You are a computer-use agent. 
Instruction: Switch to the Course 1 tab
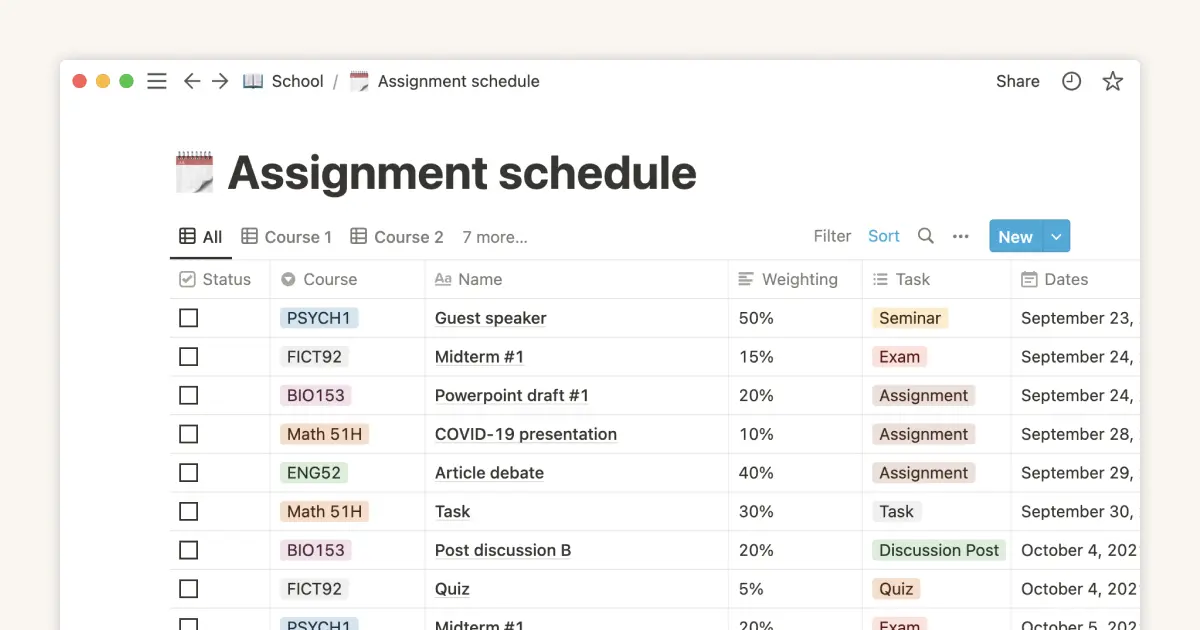click(x=287, y=237)
